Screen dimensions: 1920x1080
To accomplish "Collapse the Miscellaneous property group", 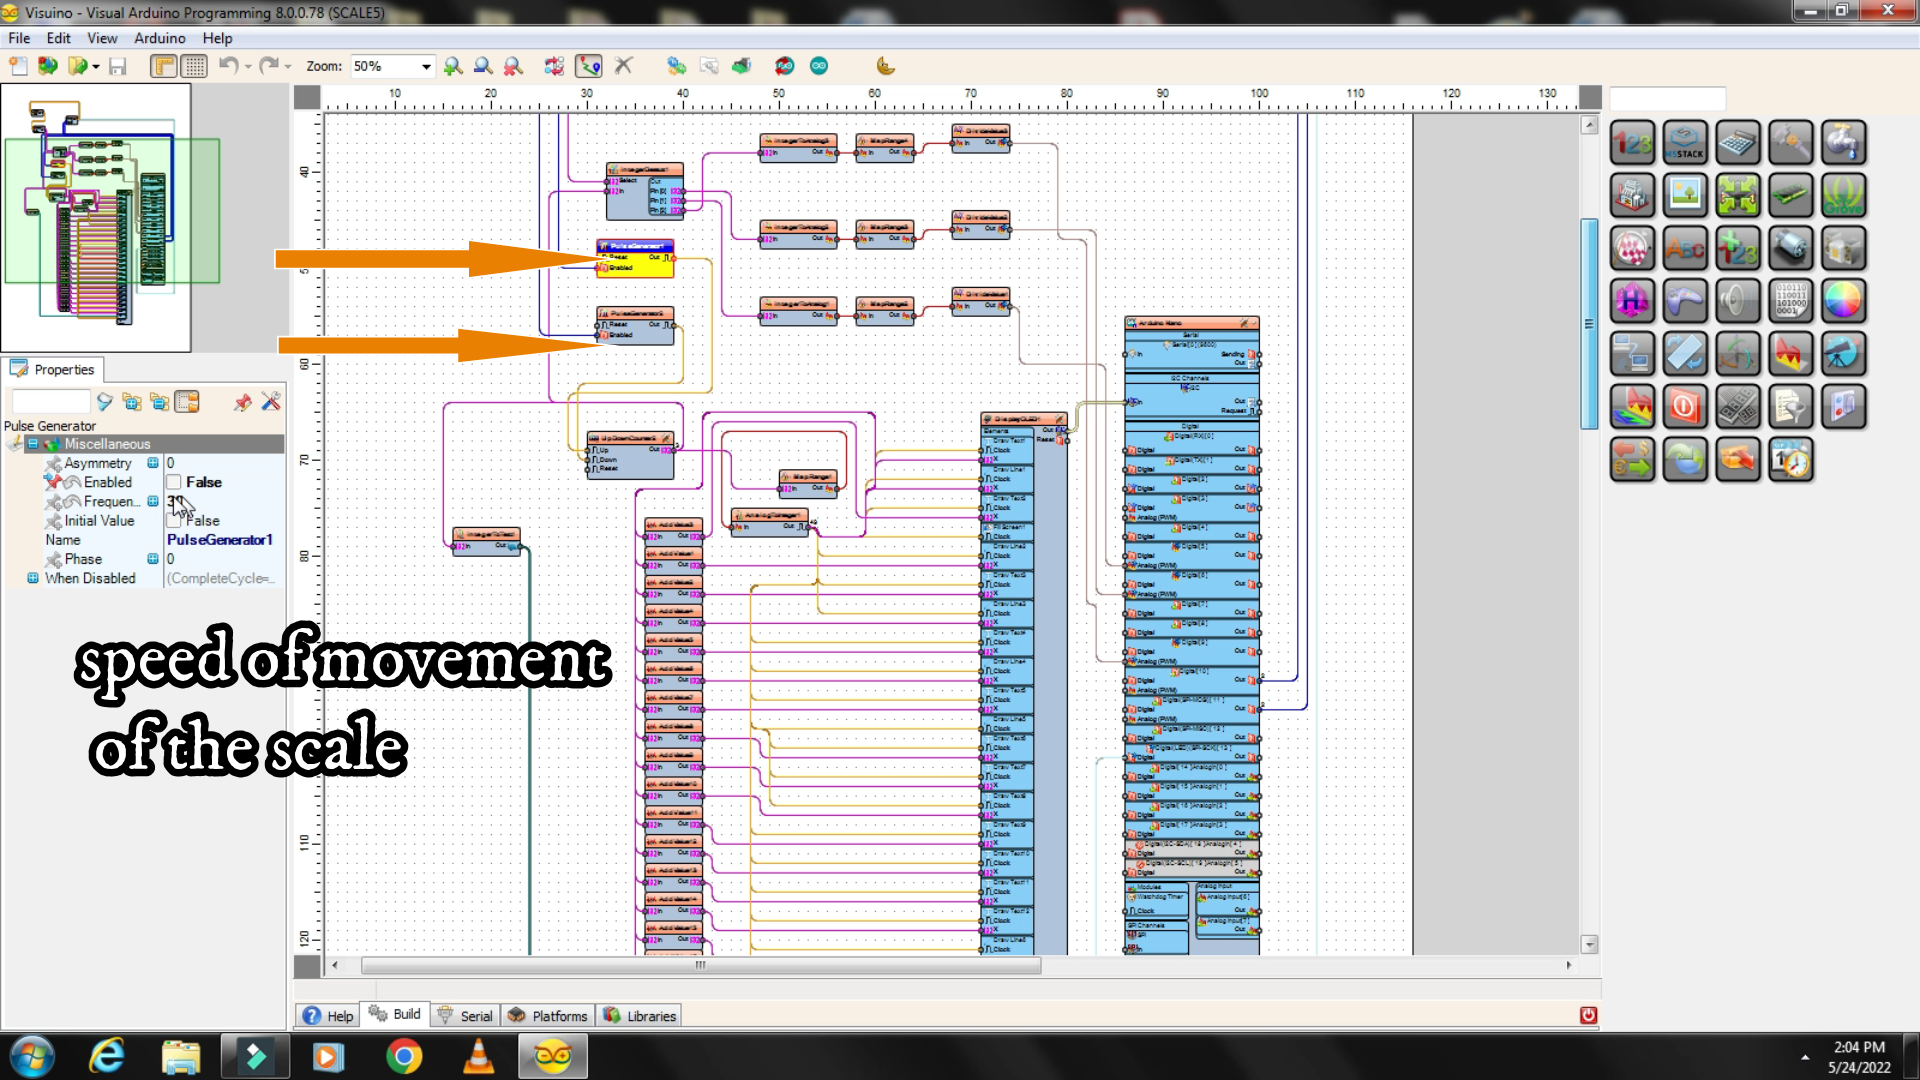I will tap(33, 444).
